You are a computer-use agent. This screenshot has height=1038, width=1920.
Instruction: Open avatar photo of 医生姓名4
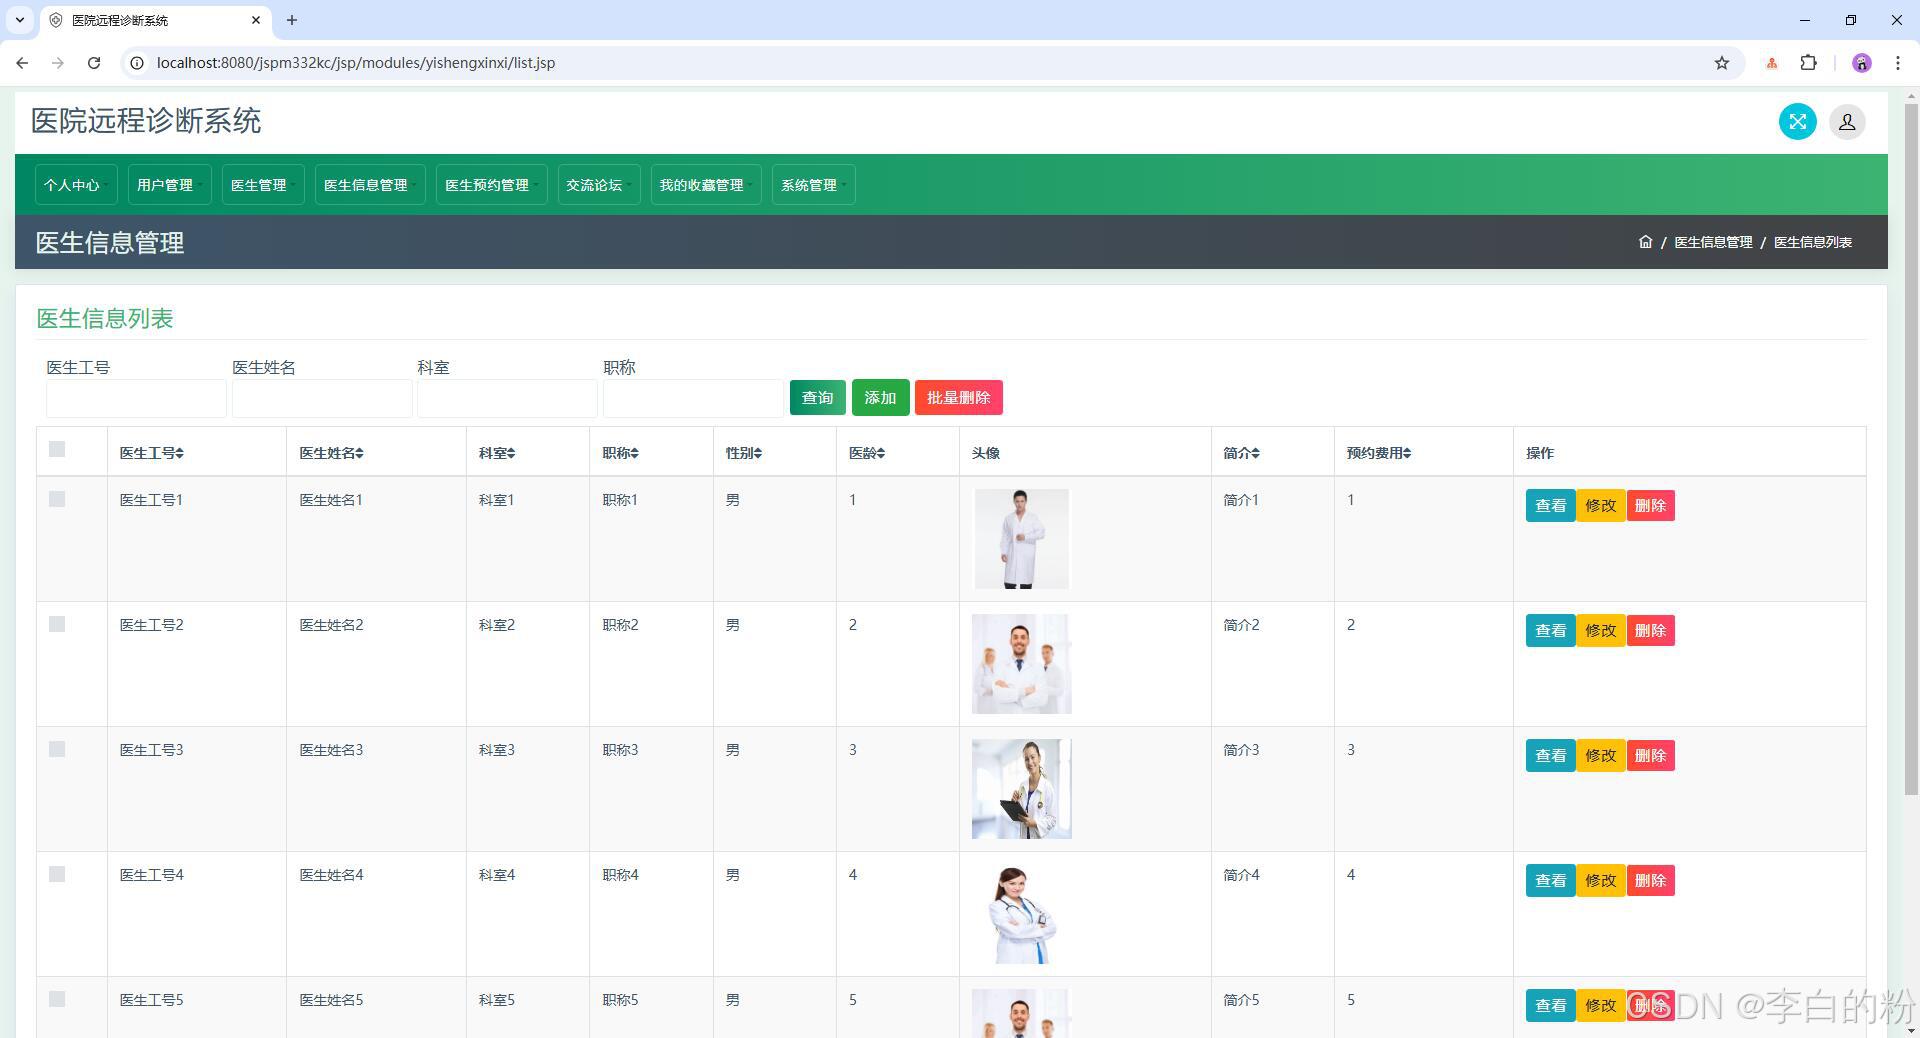(x=1021, y=914)
